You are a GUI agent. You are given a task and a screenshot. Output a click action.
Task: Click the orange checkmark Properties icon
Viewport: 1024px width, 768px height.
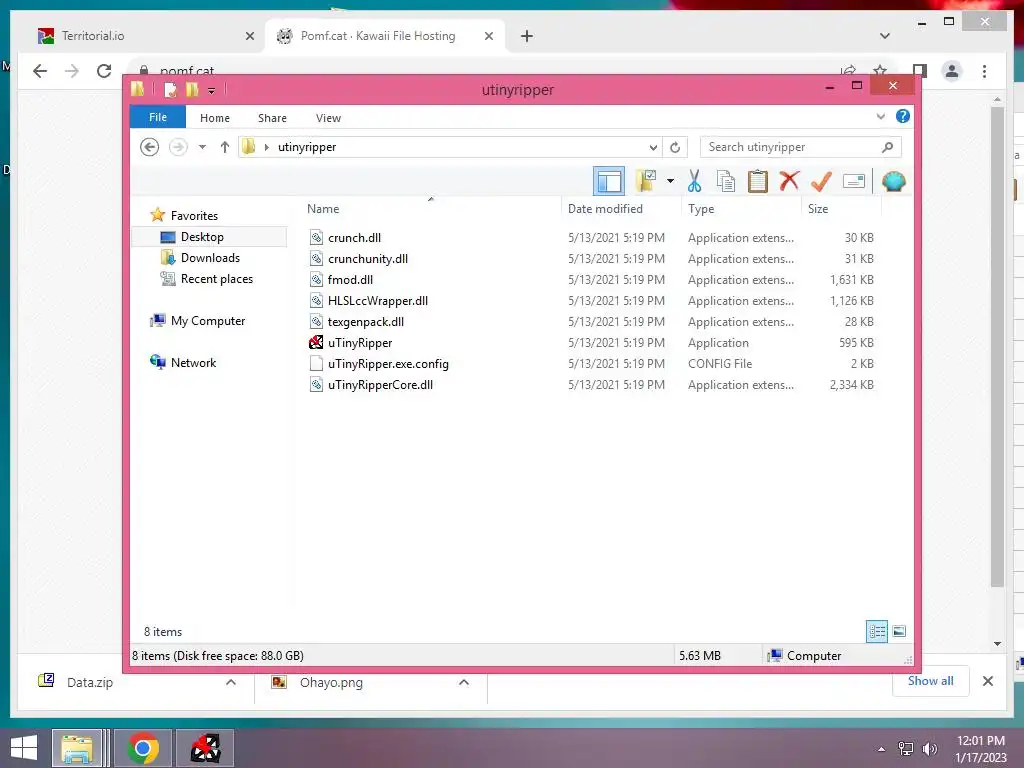821,181
